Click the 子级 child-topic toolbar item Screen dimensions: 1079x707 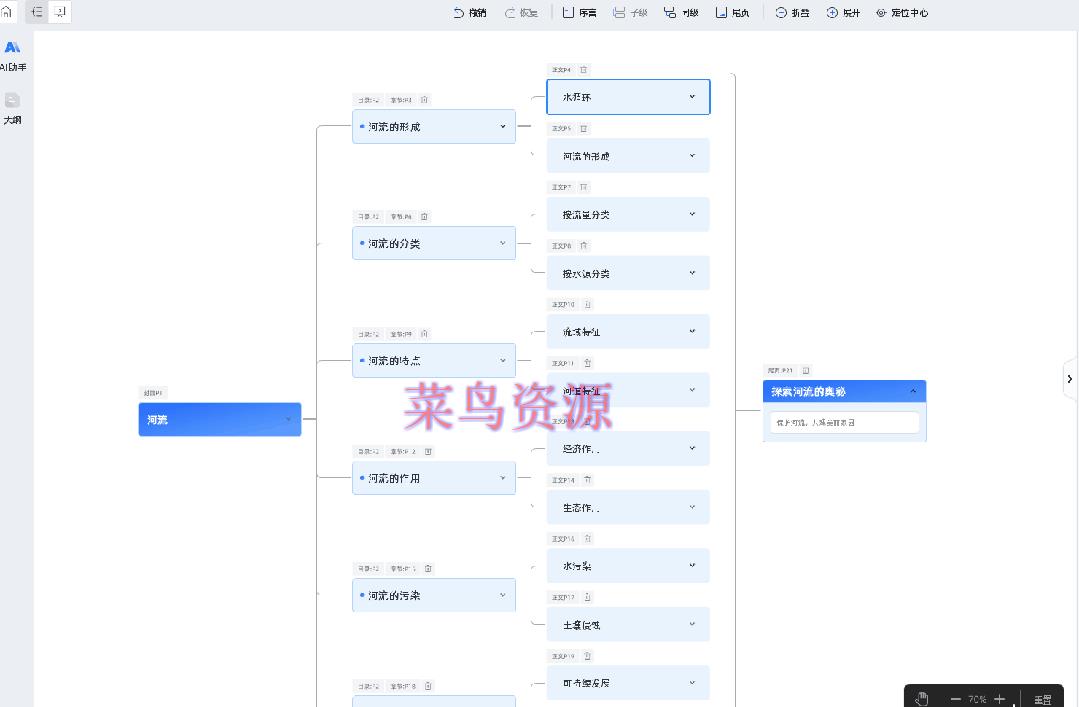pos(630,12)
